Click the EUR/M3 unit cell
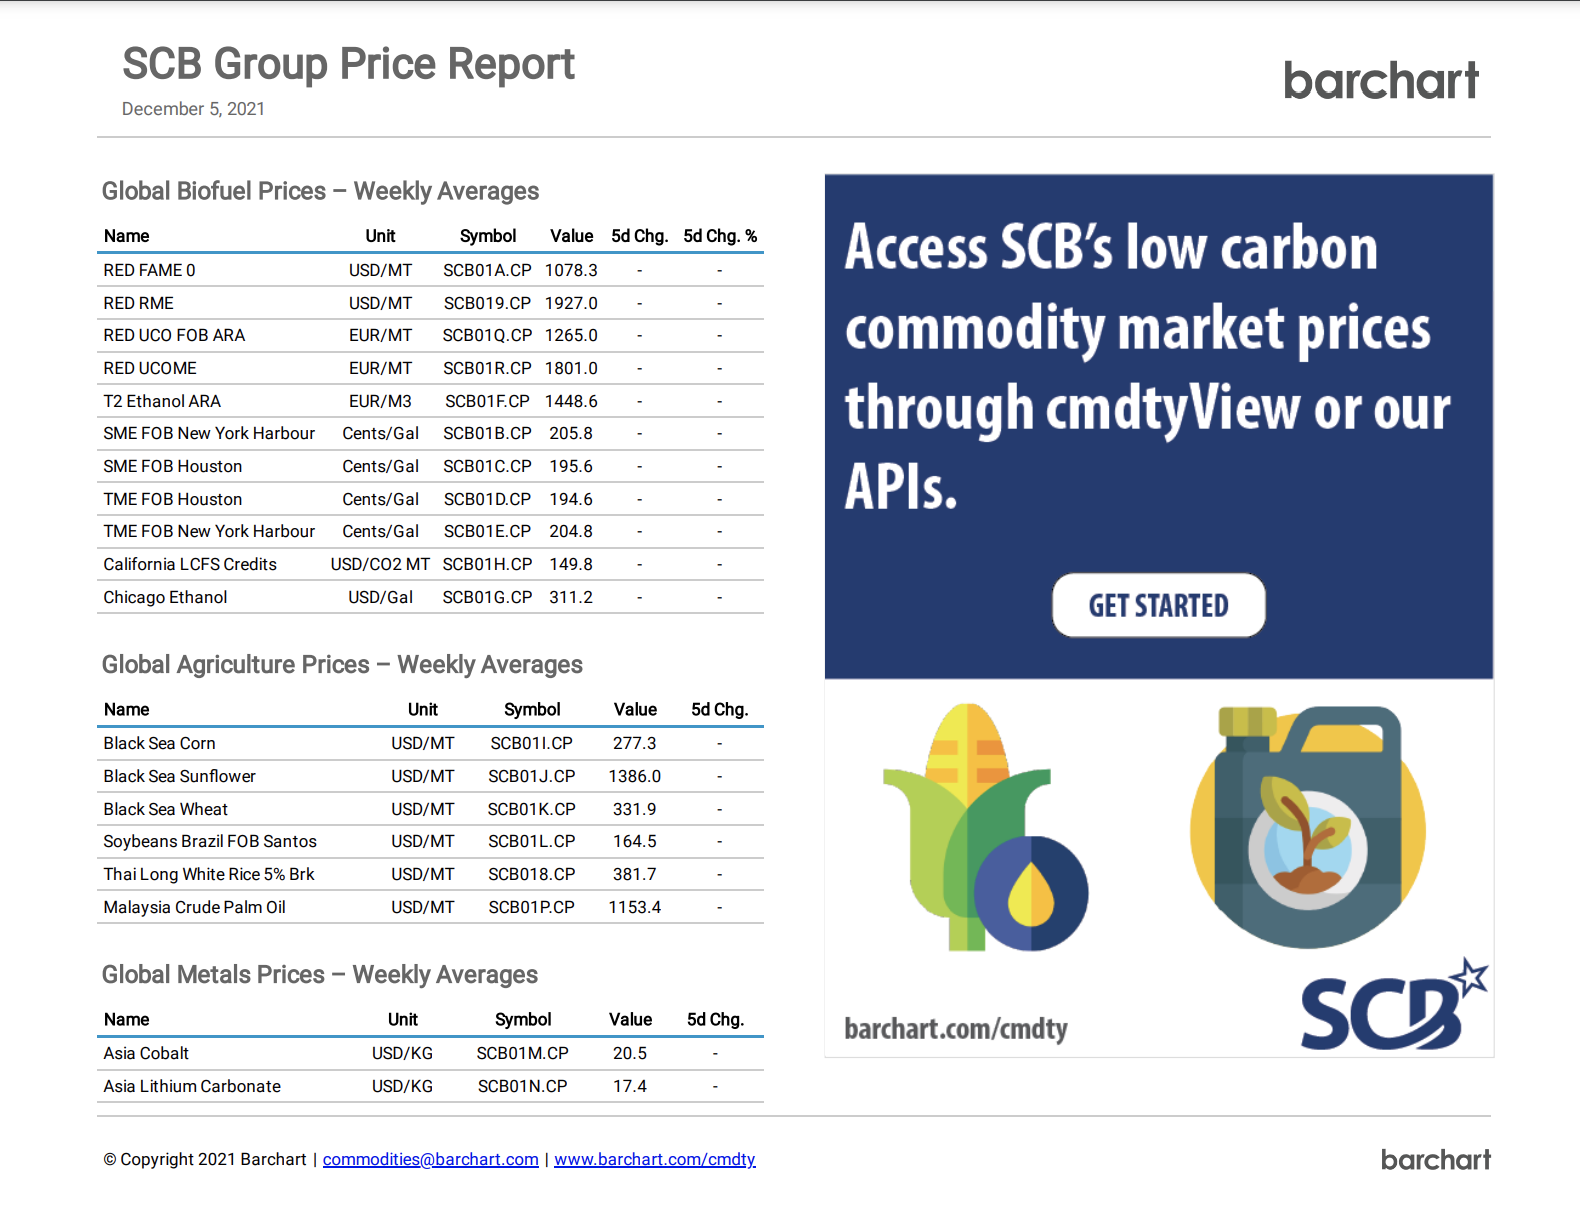1580x1208 pixels. 380,401
